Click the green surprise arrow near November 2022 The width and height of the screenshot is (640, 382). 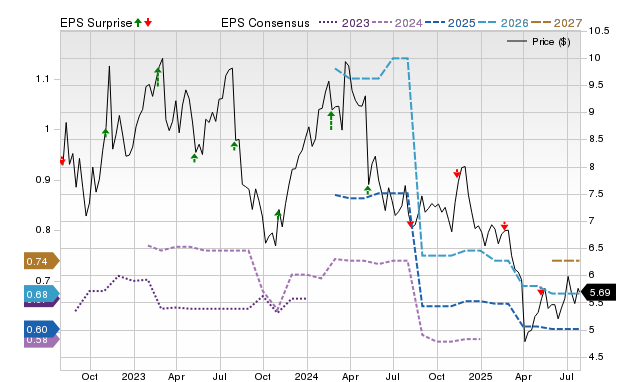(x=105, y=133)
